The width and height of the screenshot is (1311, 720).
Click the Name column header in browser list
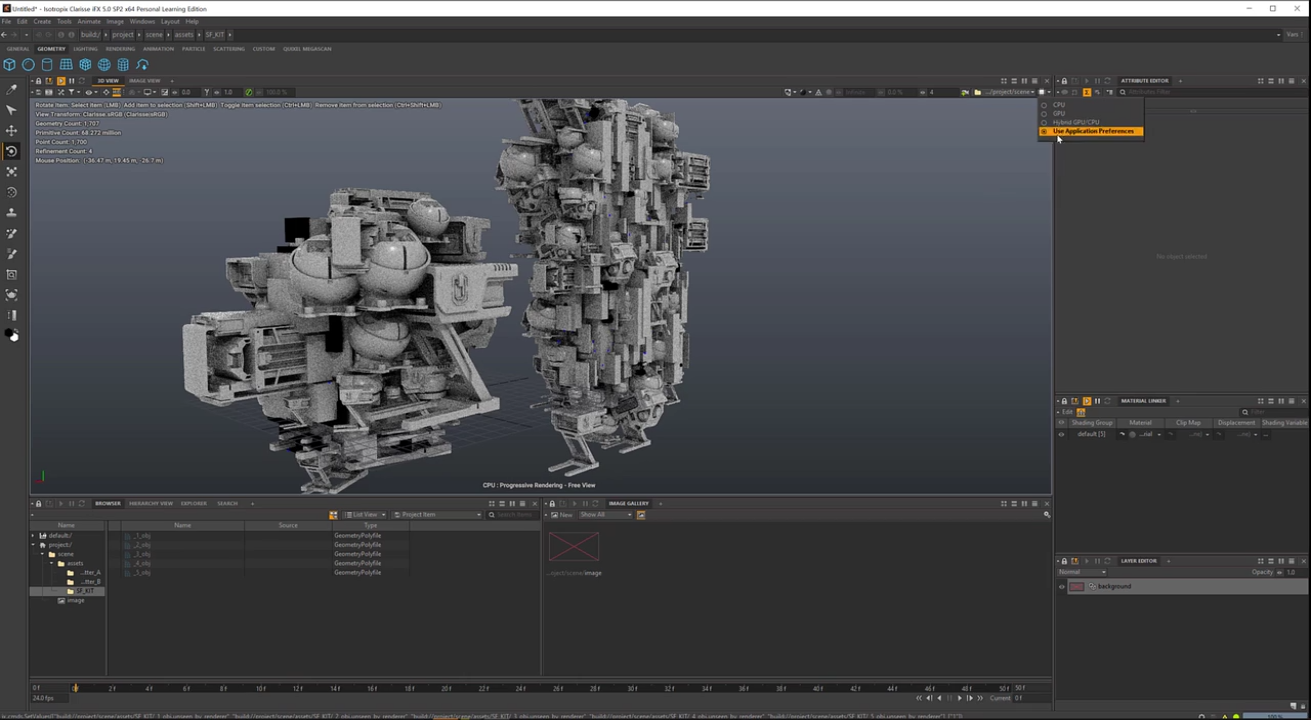pos(183,525)
